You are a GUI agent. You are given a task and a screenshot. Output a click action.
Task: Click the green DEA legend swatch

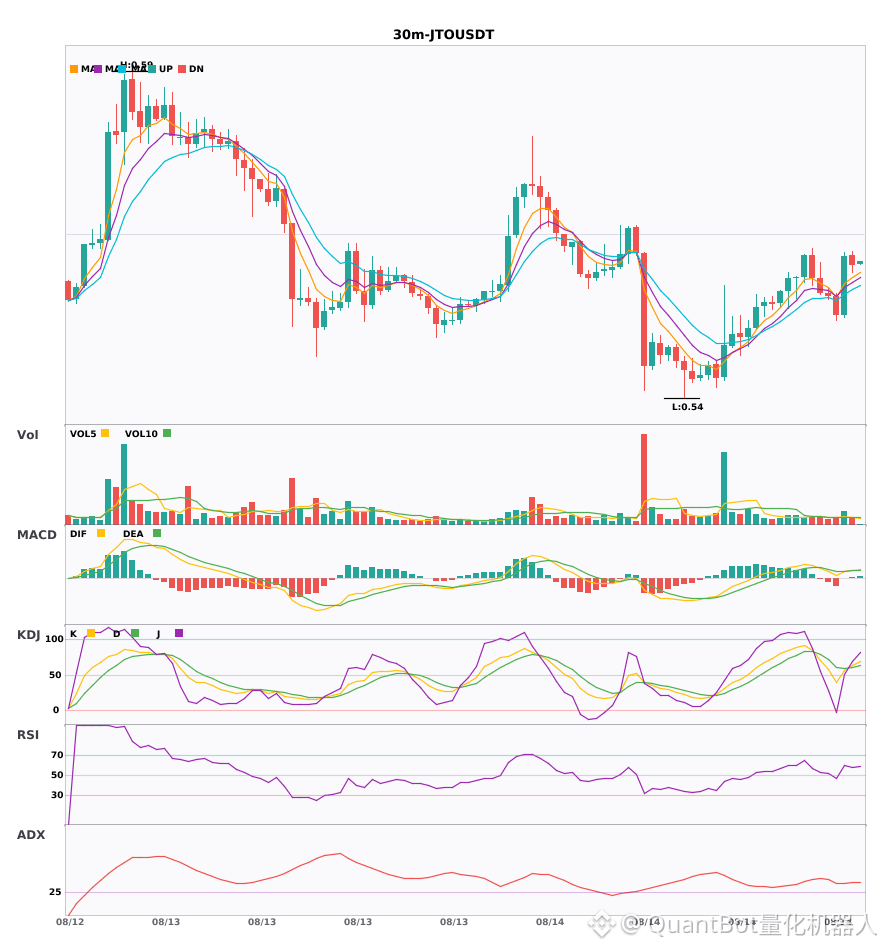[157, 533]
